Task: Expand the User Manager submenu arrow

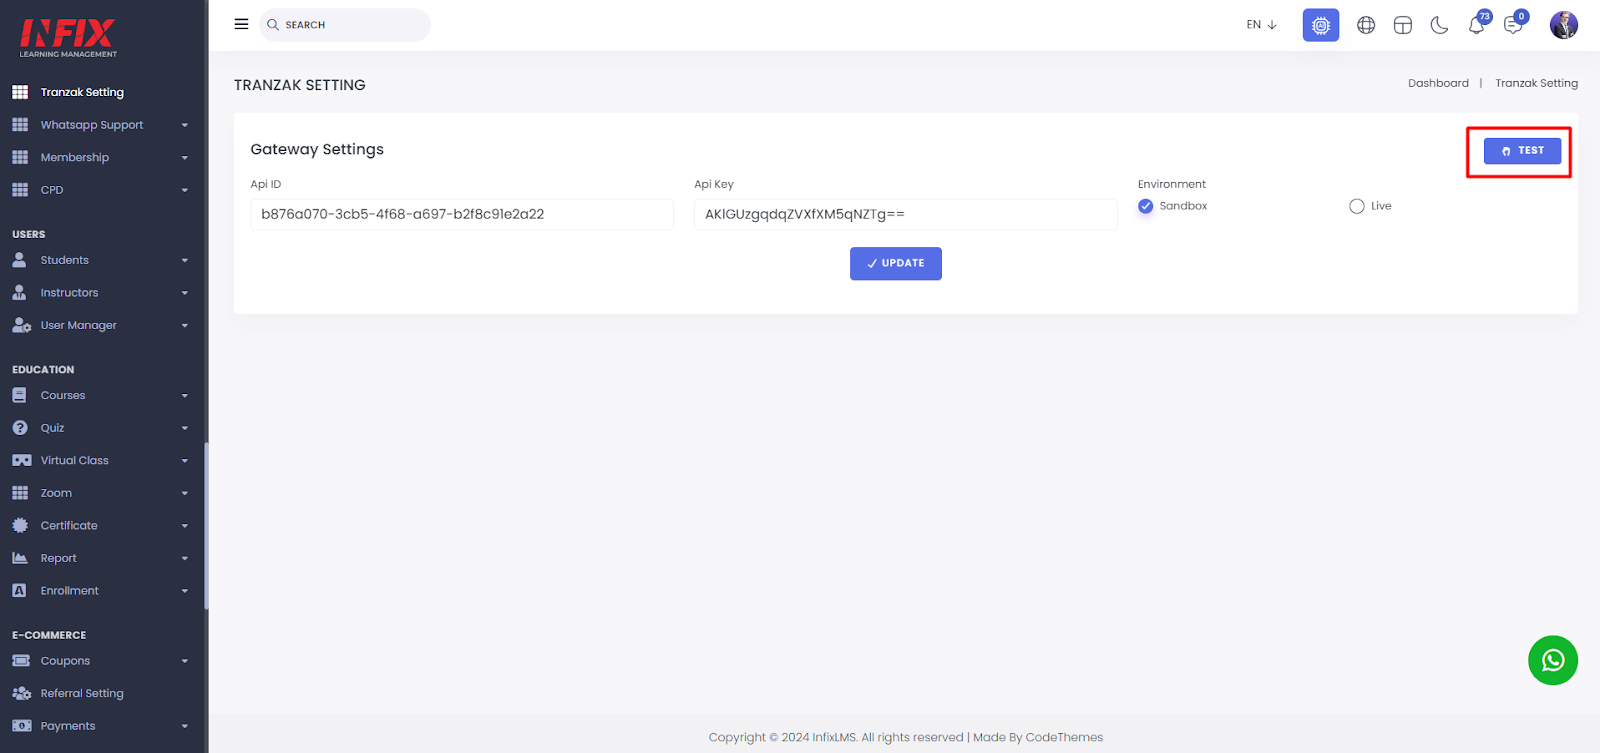Action: click(185, 326)
